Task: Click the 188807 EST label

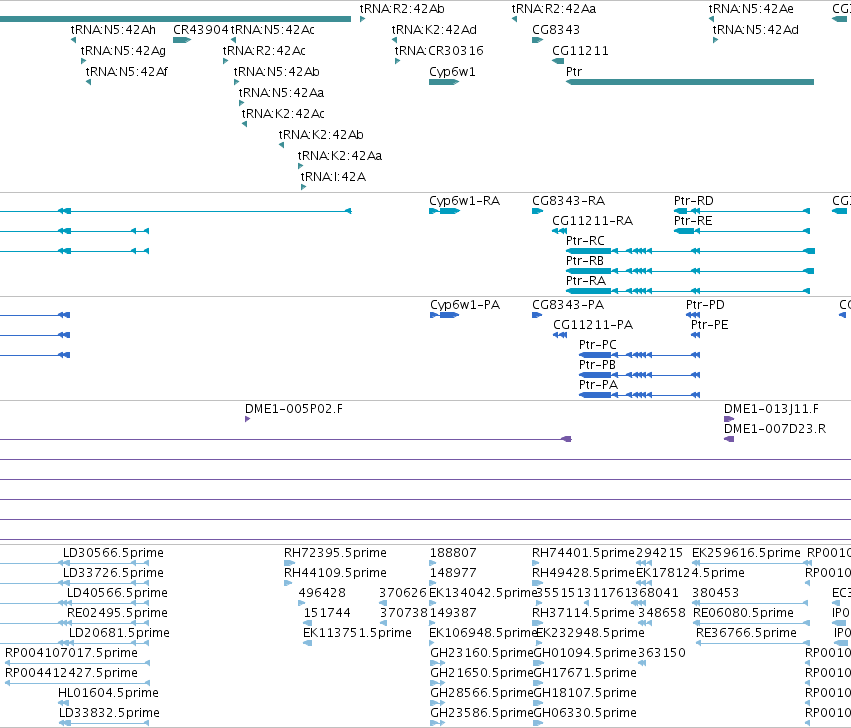Action: [x=453, y=553]
